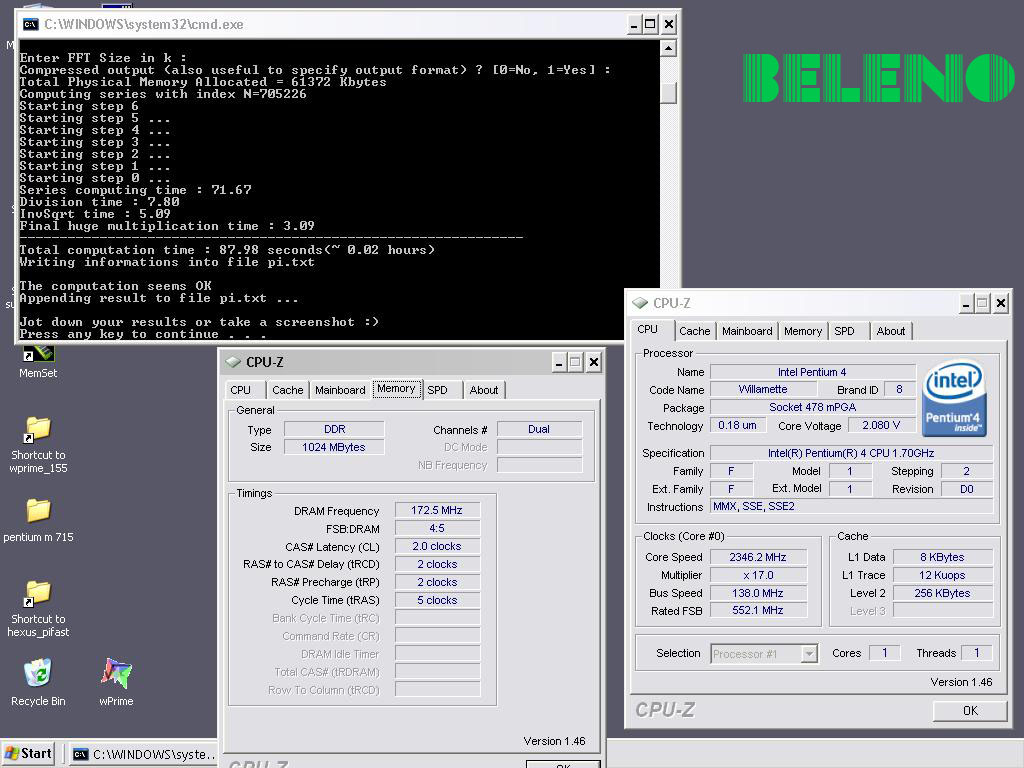
Task: Close the CPU-Z processor window
Action: tap(1000, 304)
